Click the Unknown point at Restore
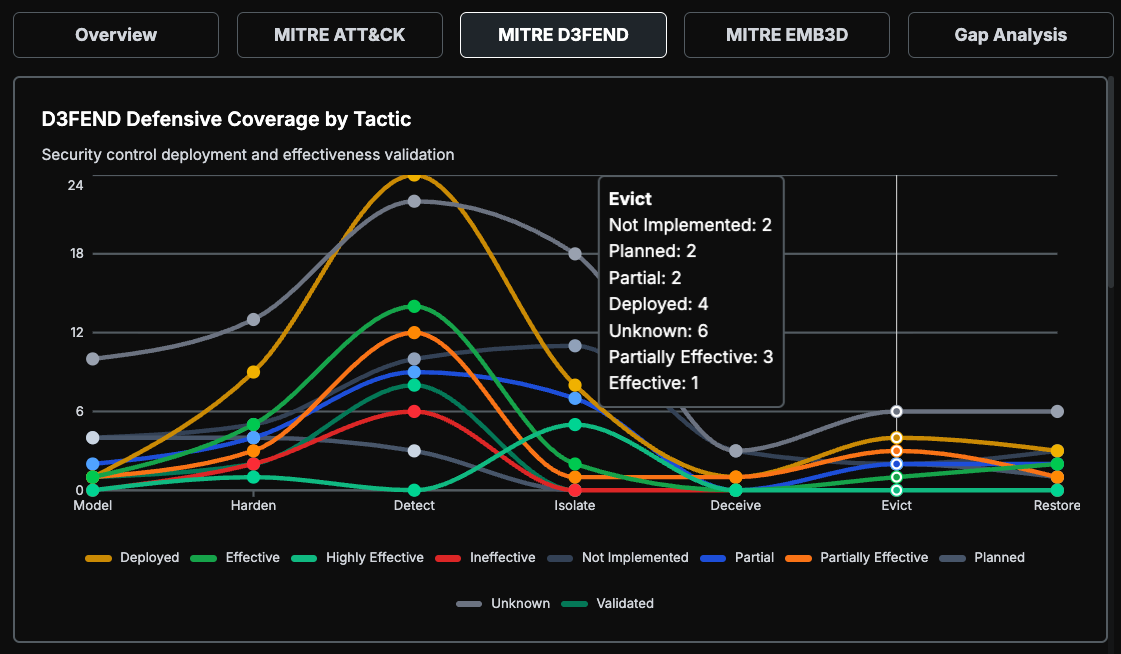The width and height of the screenshot is (1121, 654). click(x=1057, y=411)
